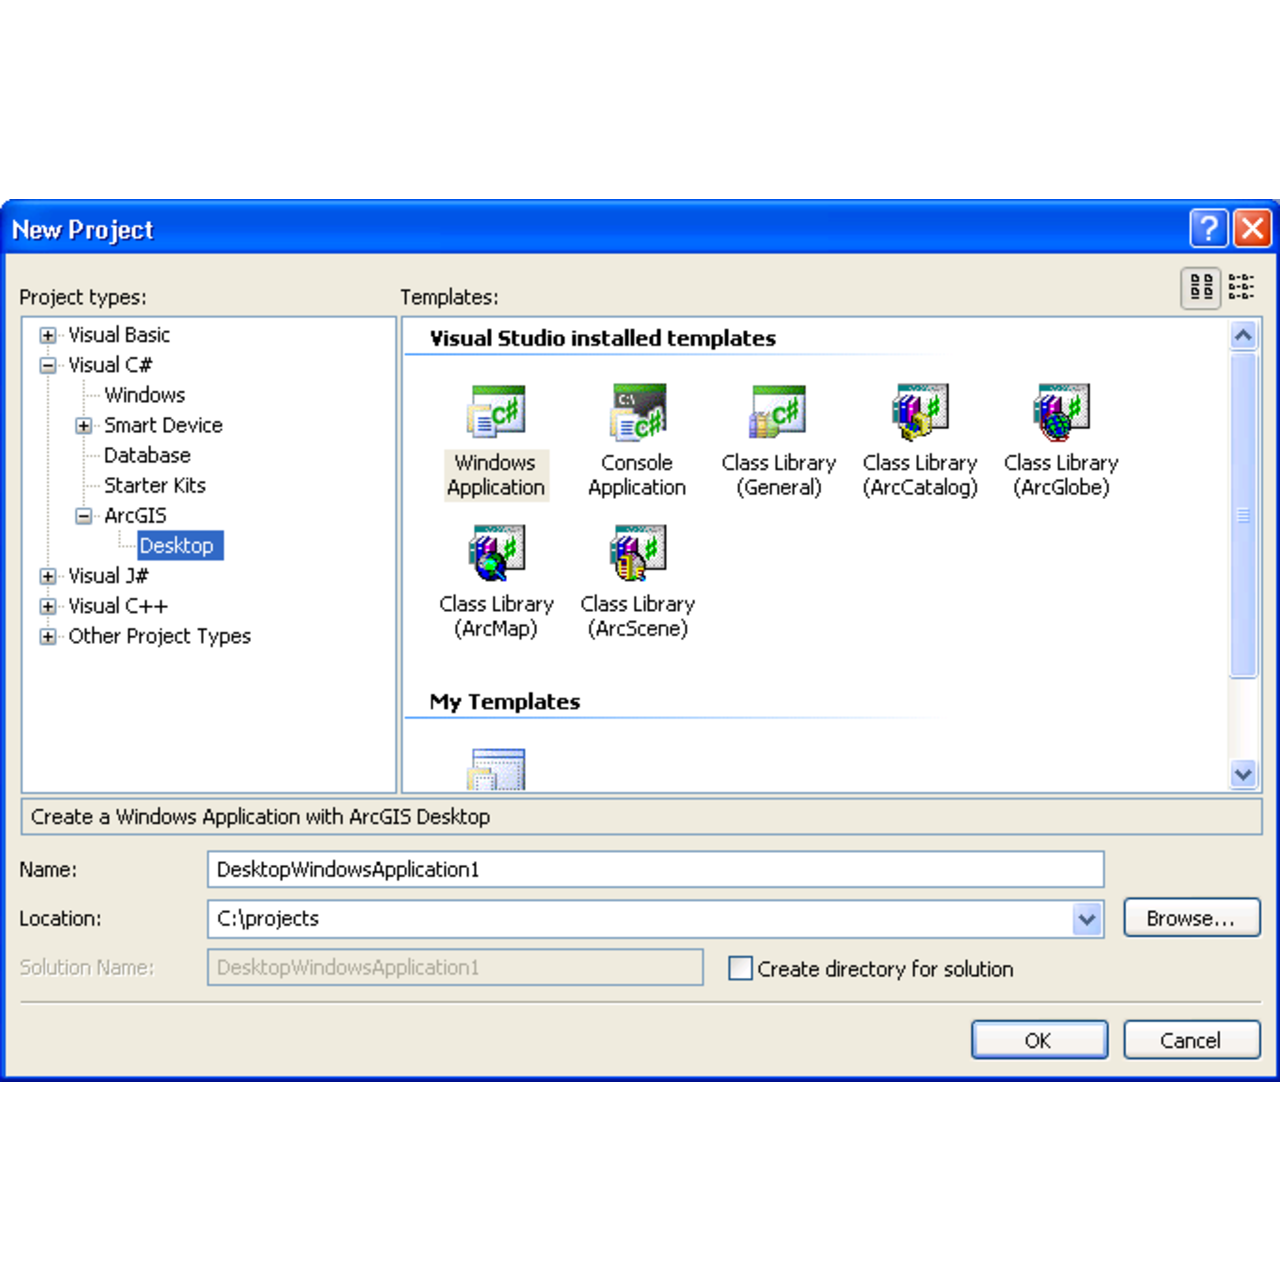Expand the Other Project Types node

(48, 636)
